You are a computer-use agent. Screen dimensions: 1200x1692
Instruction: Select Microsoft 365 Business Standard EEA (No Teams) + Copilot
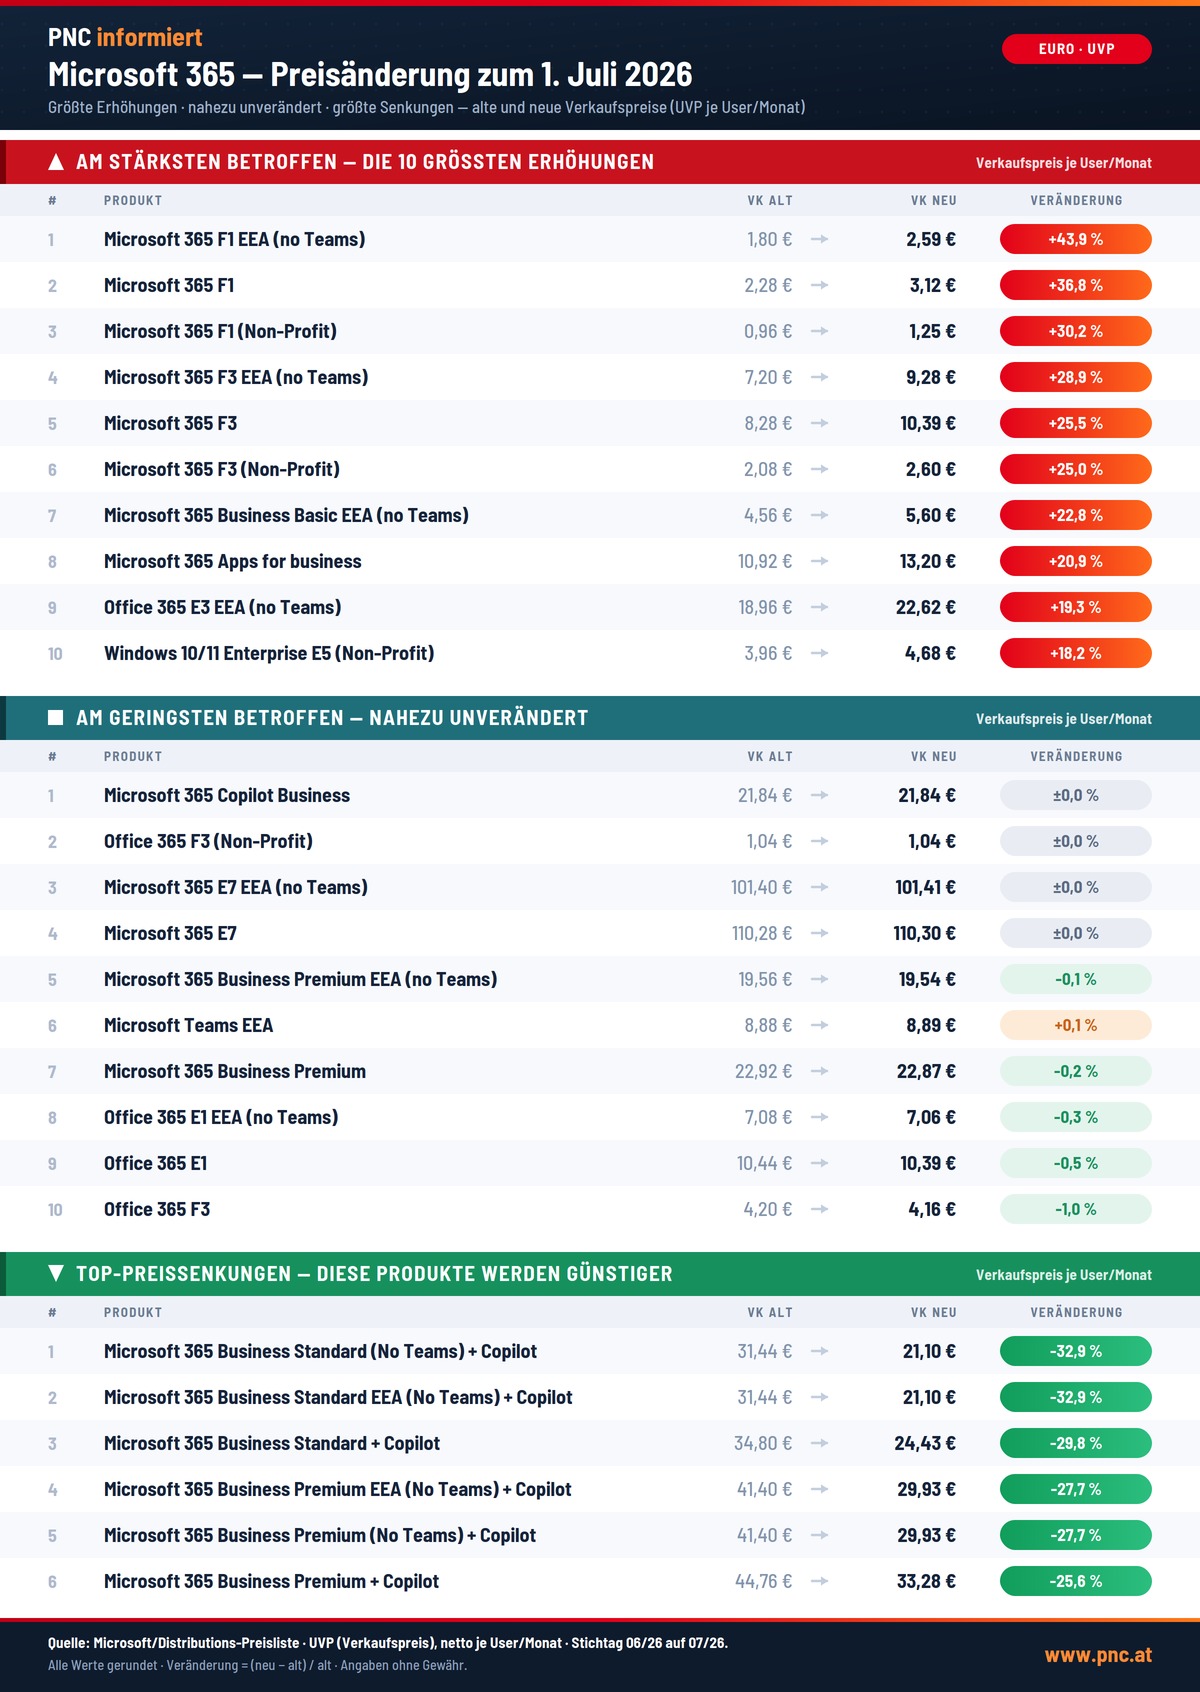[338, 1397]
